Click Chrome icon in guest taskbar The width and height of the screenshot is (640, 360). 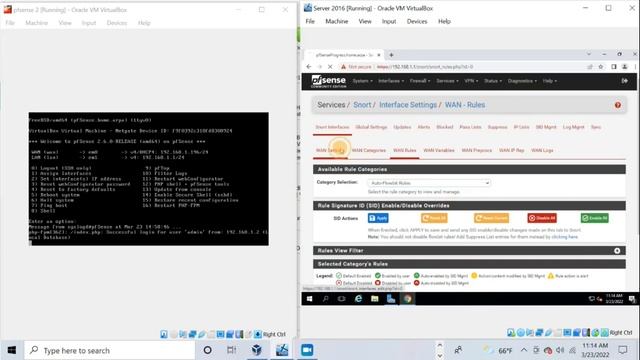pyautogui.click(x=407, y=299)
